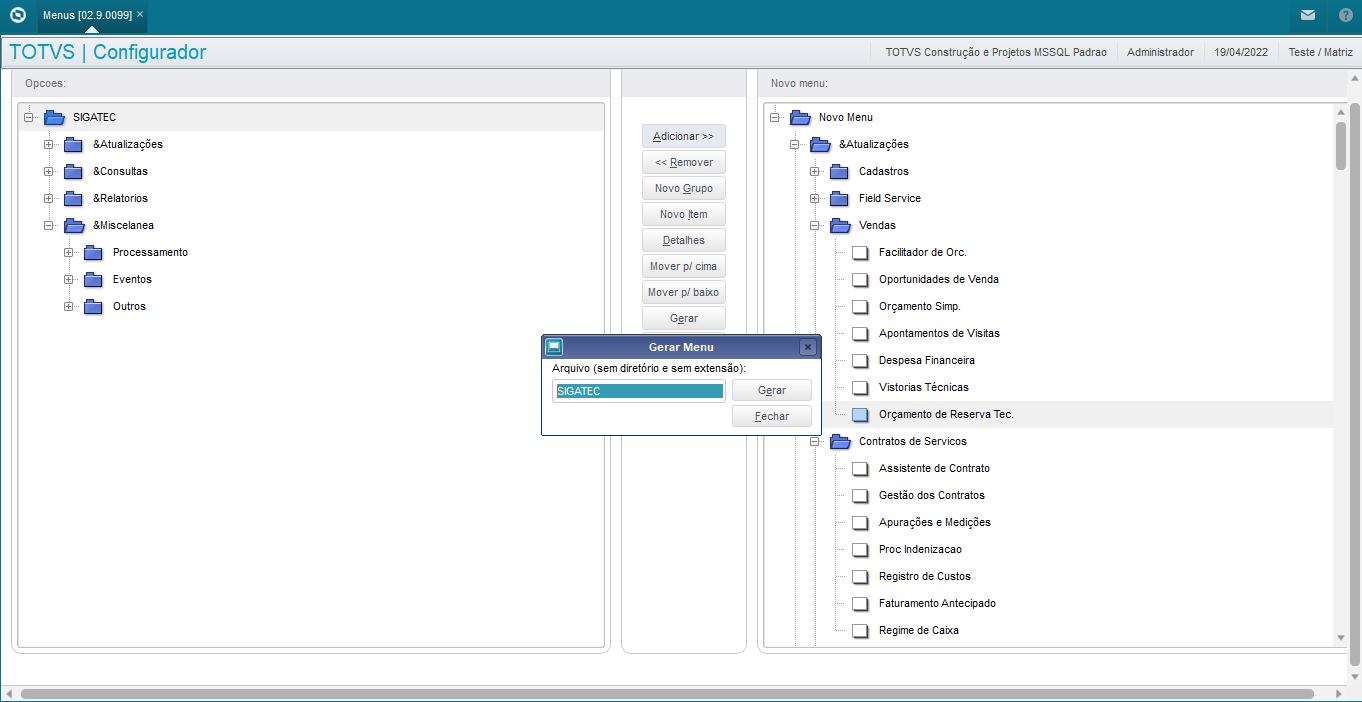The width and height of the screenshot is (1362, 702).
Task: Collapse the SIGATEC root node
Action: coord(29,117)
